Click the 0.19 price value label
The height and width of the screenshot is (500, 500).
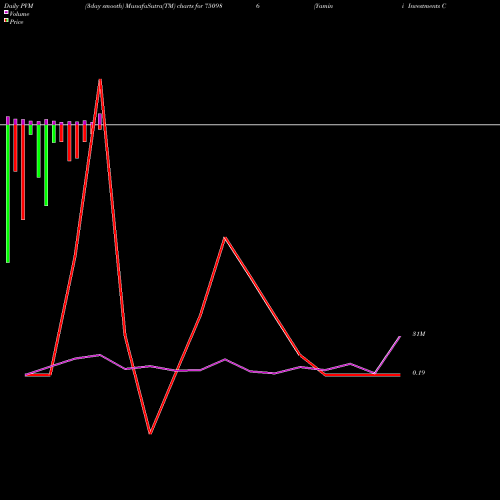tap(419, 373)
